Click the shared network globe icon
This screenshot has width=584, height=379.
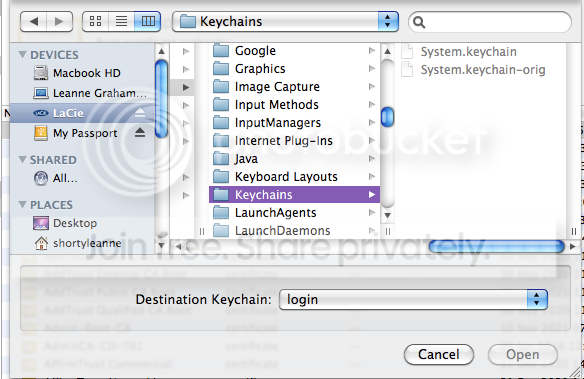click(x=41, y=178)
